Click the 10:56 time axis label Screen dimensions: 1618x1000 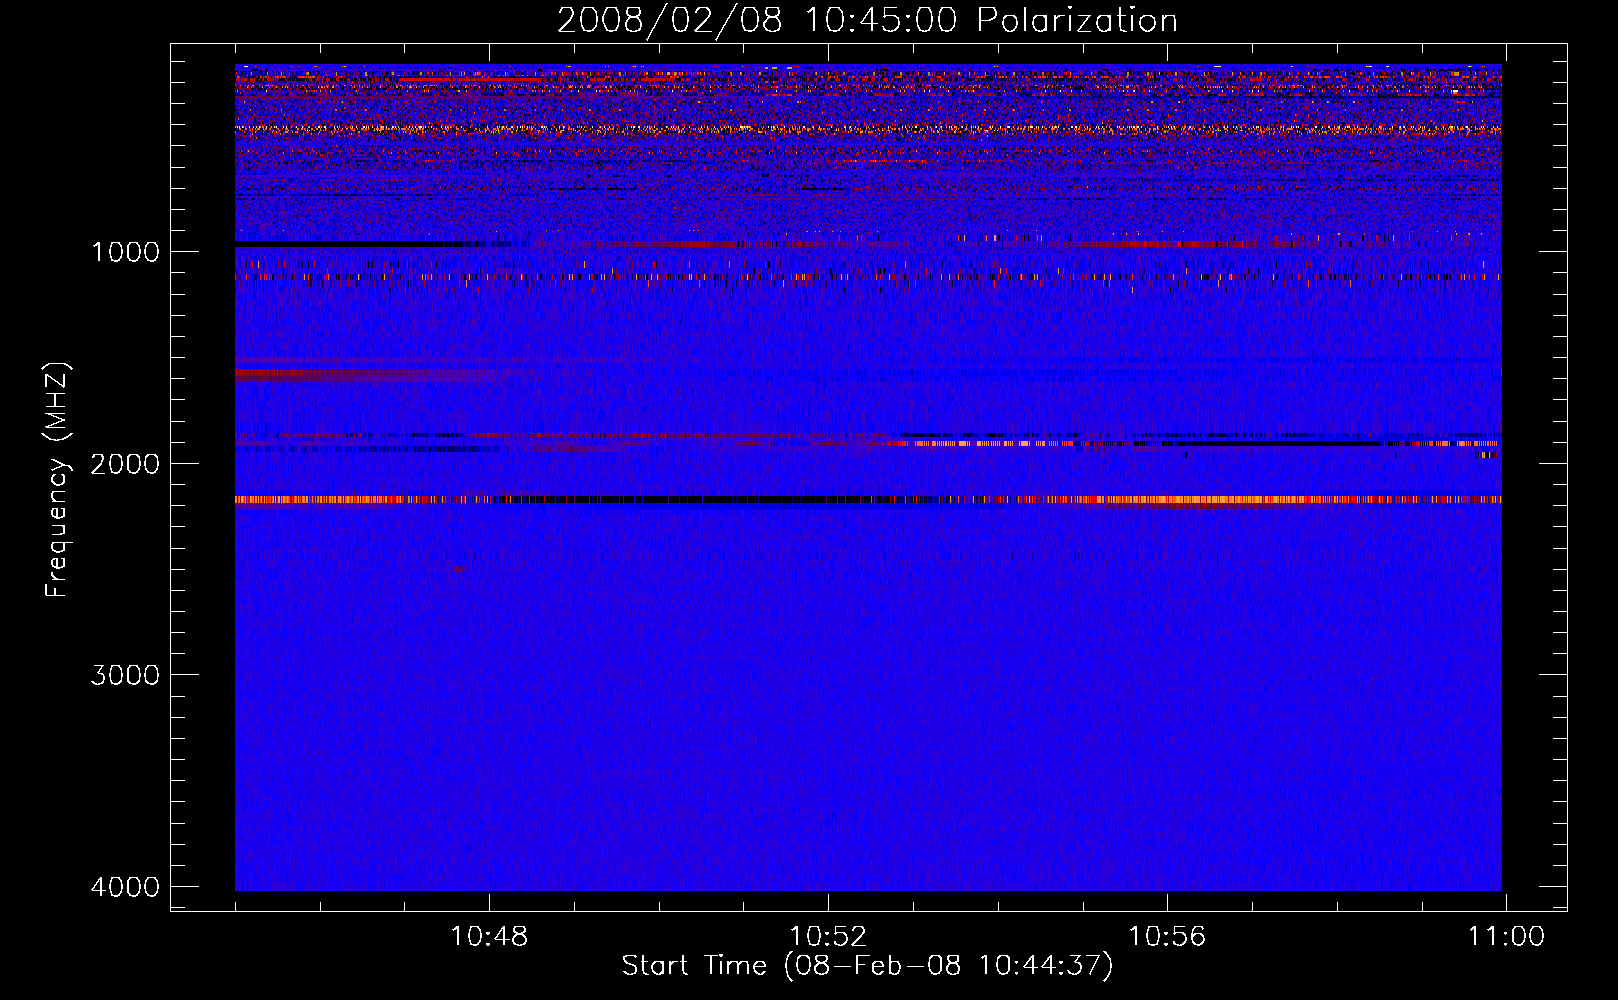click(x=1167, y=937)
